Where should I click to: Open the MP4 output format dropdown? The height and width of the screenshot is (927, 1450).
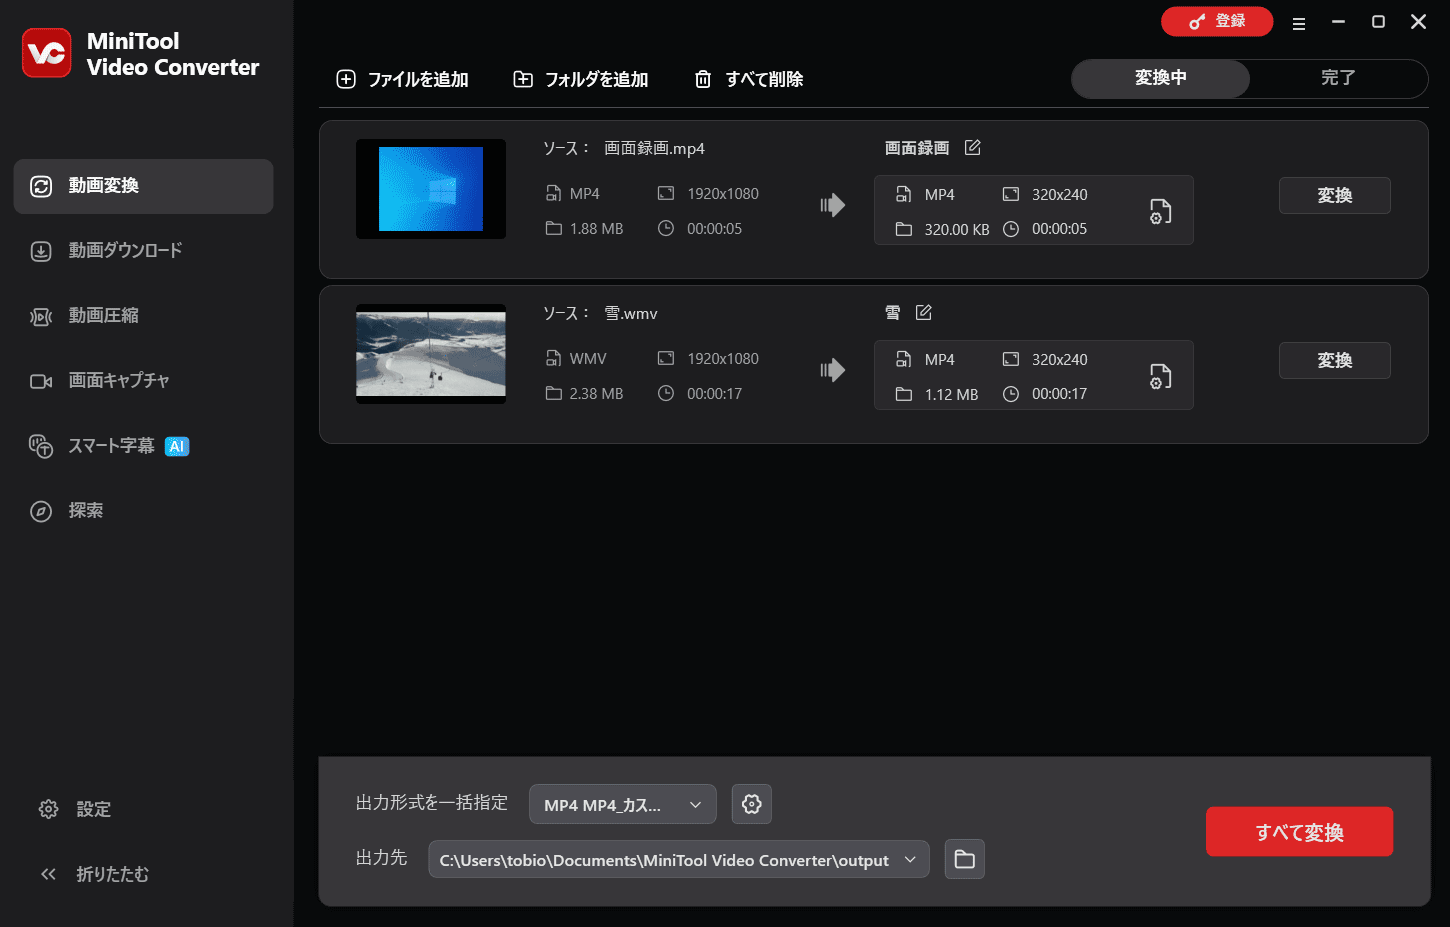[622, 804]
